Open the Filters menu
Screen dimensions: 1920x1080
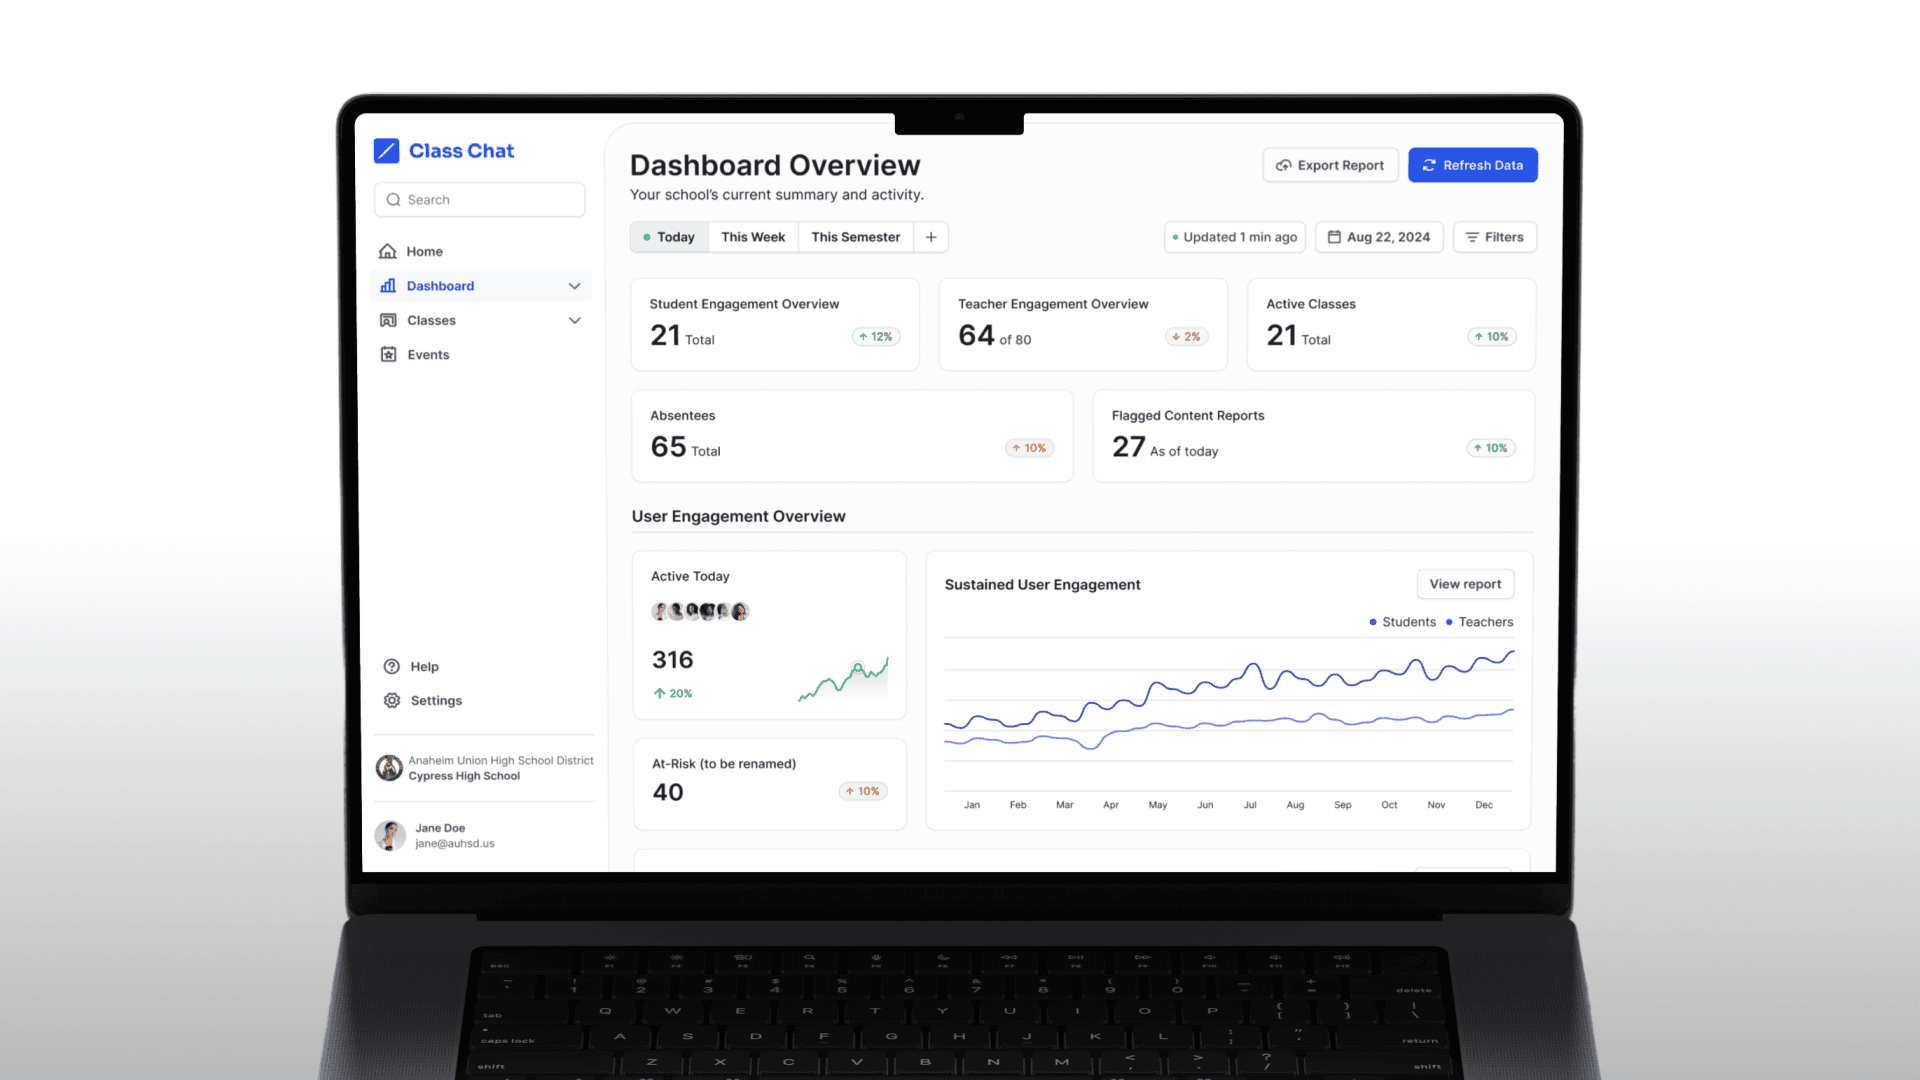[x=1494, y=237]
